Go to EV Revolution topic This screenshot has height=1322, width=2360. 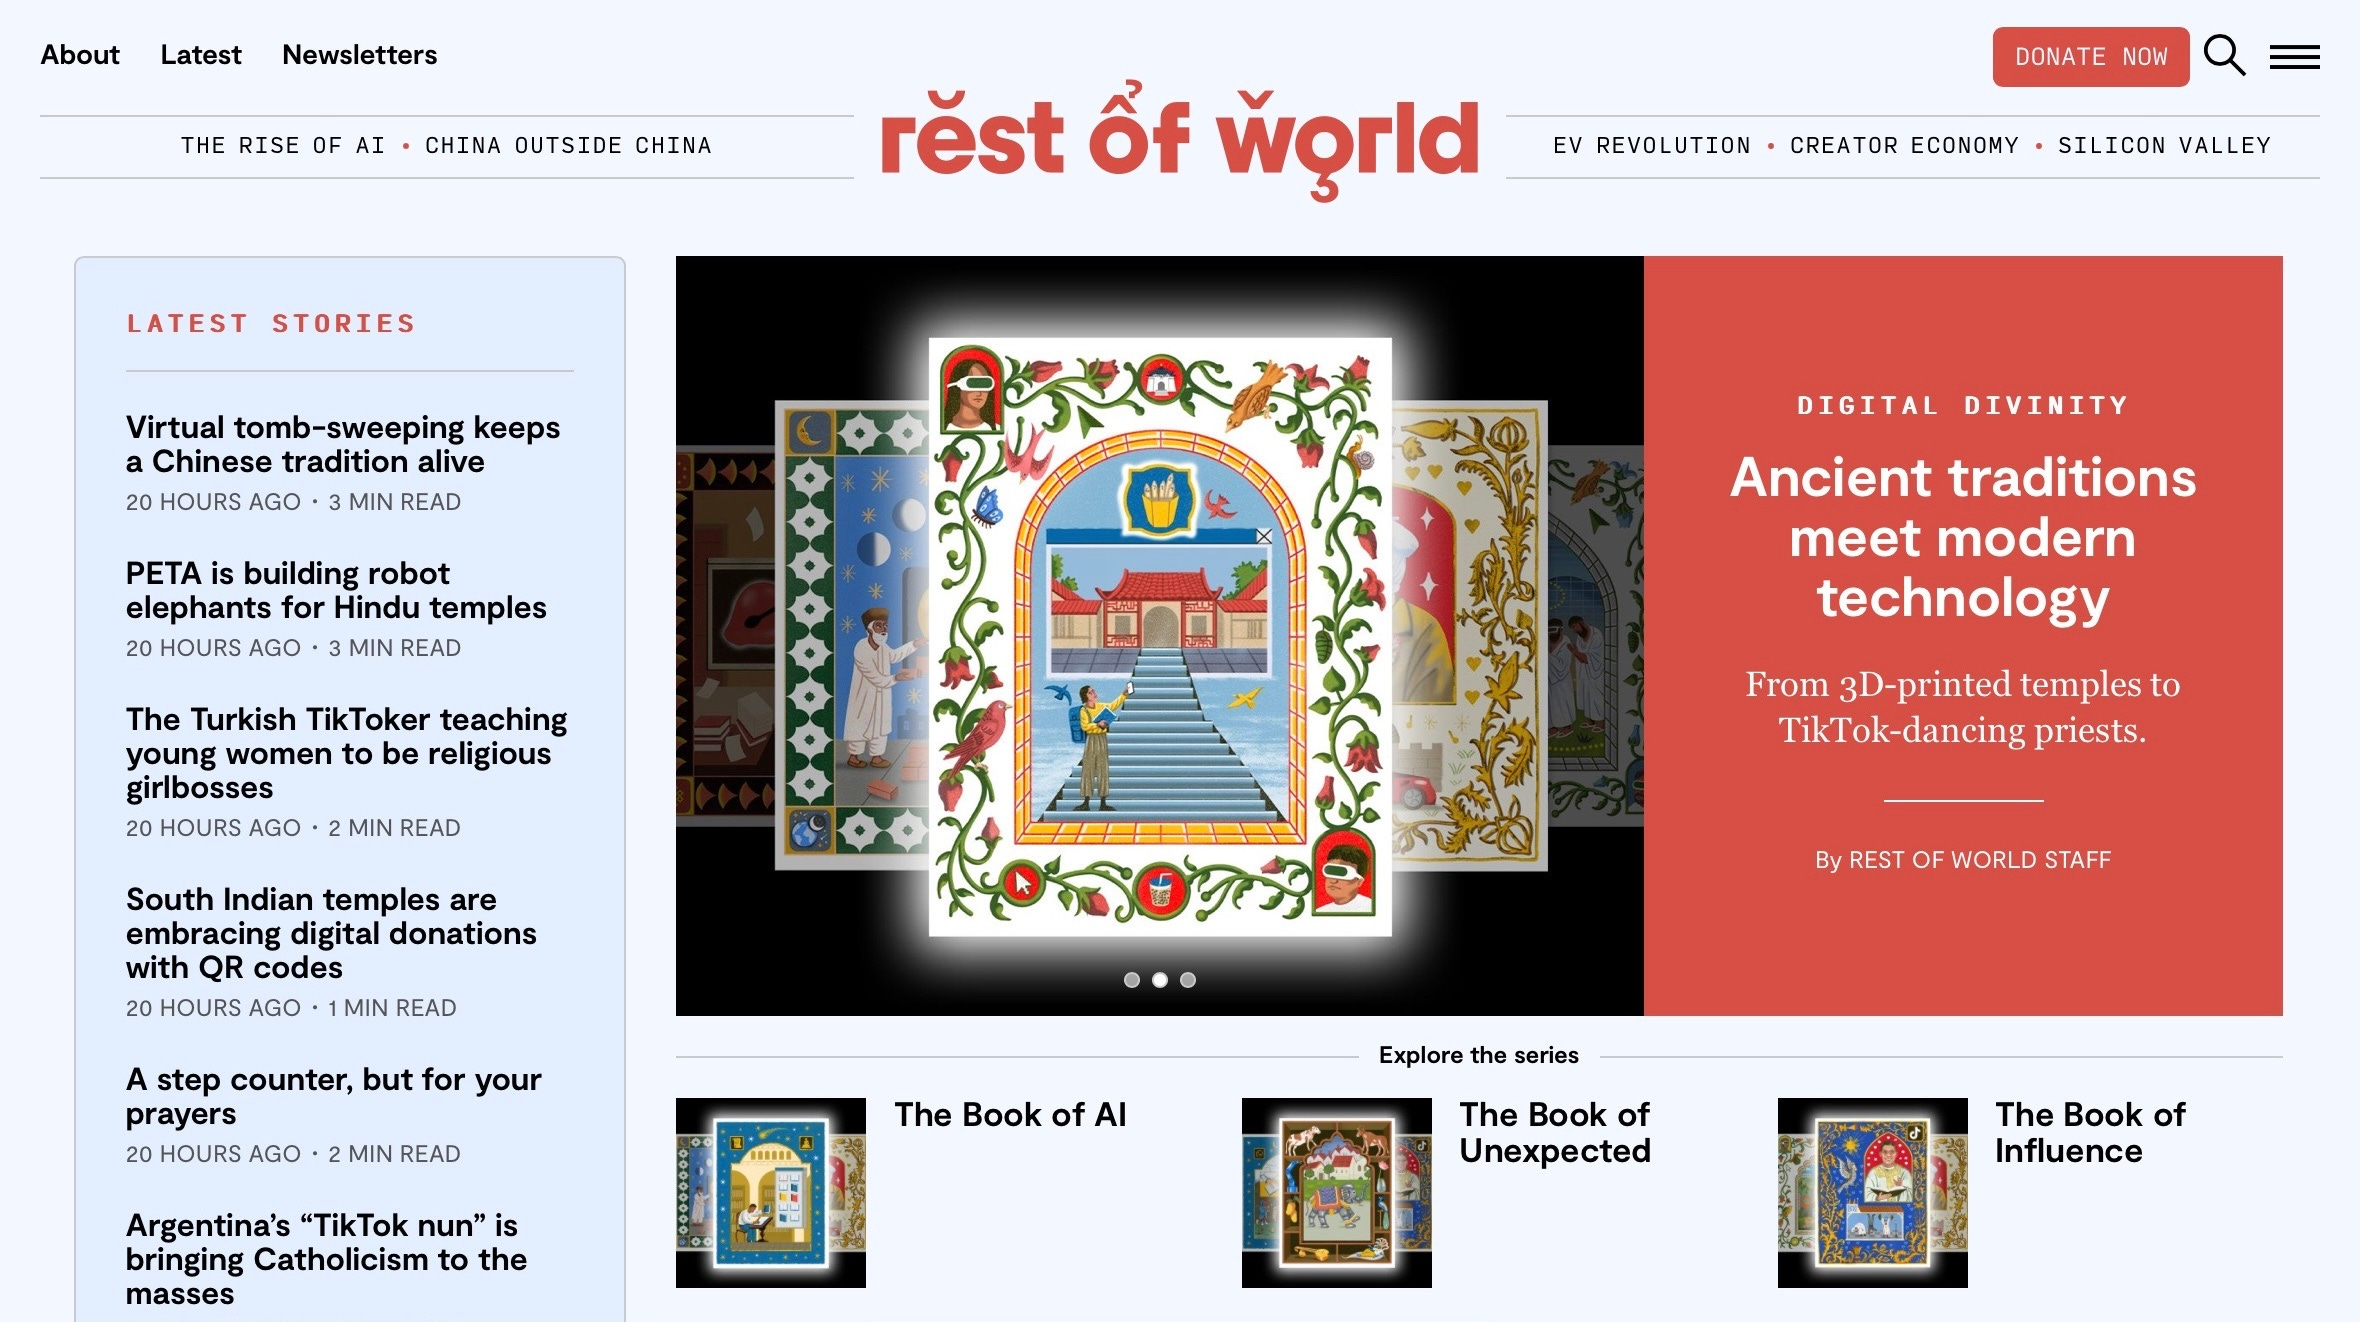[x=1652, y=146]
